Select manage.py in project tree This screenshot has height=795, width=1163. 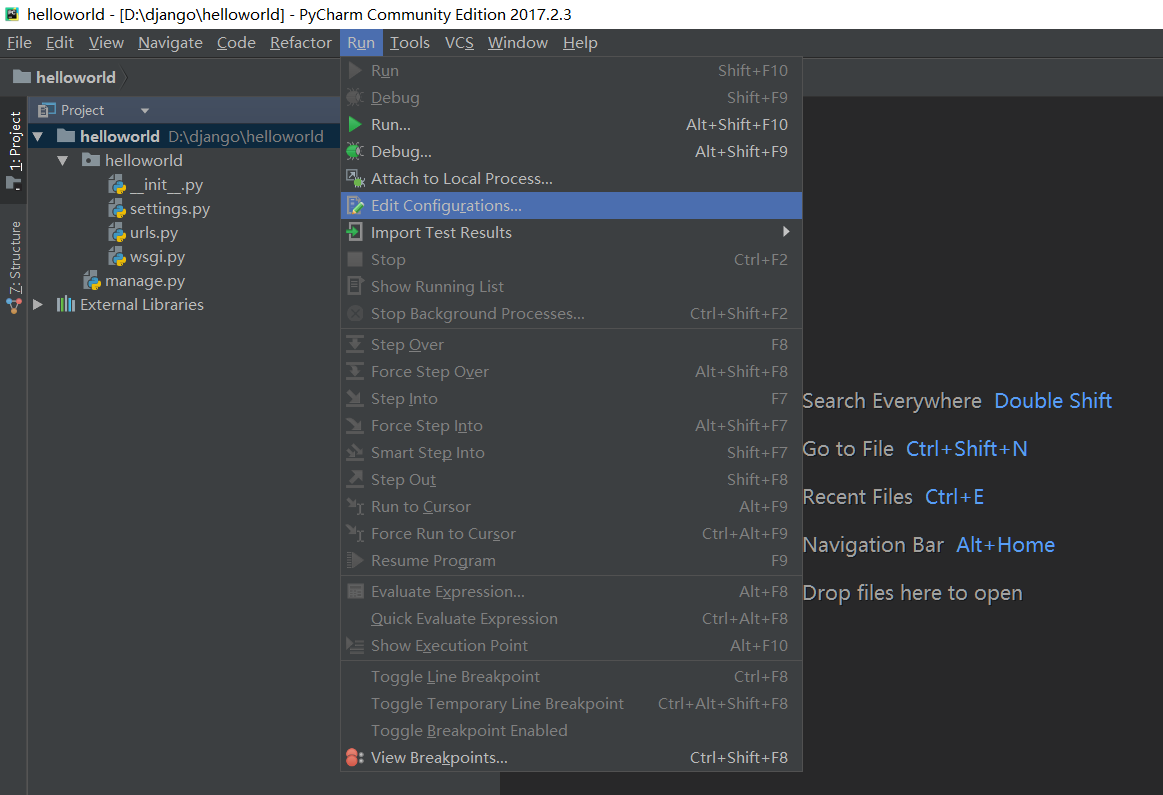tap(145, 281)
